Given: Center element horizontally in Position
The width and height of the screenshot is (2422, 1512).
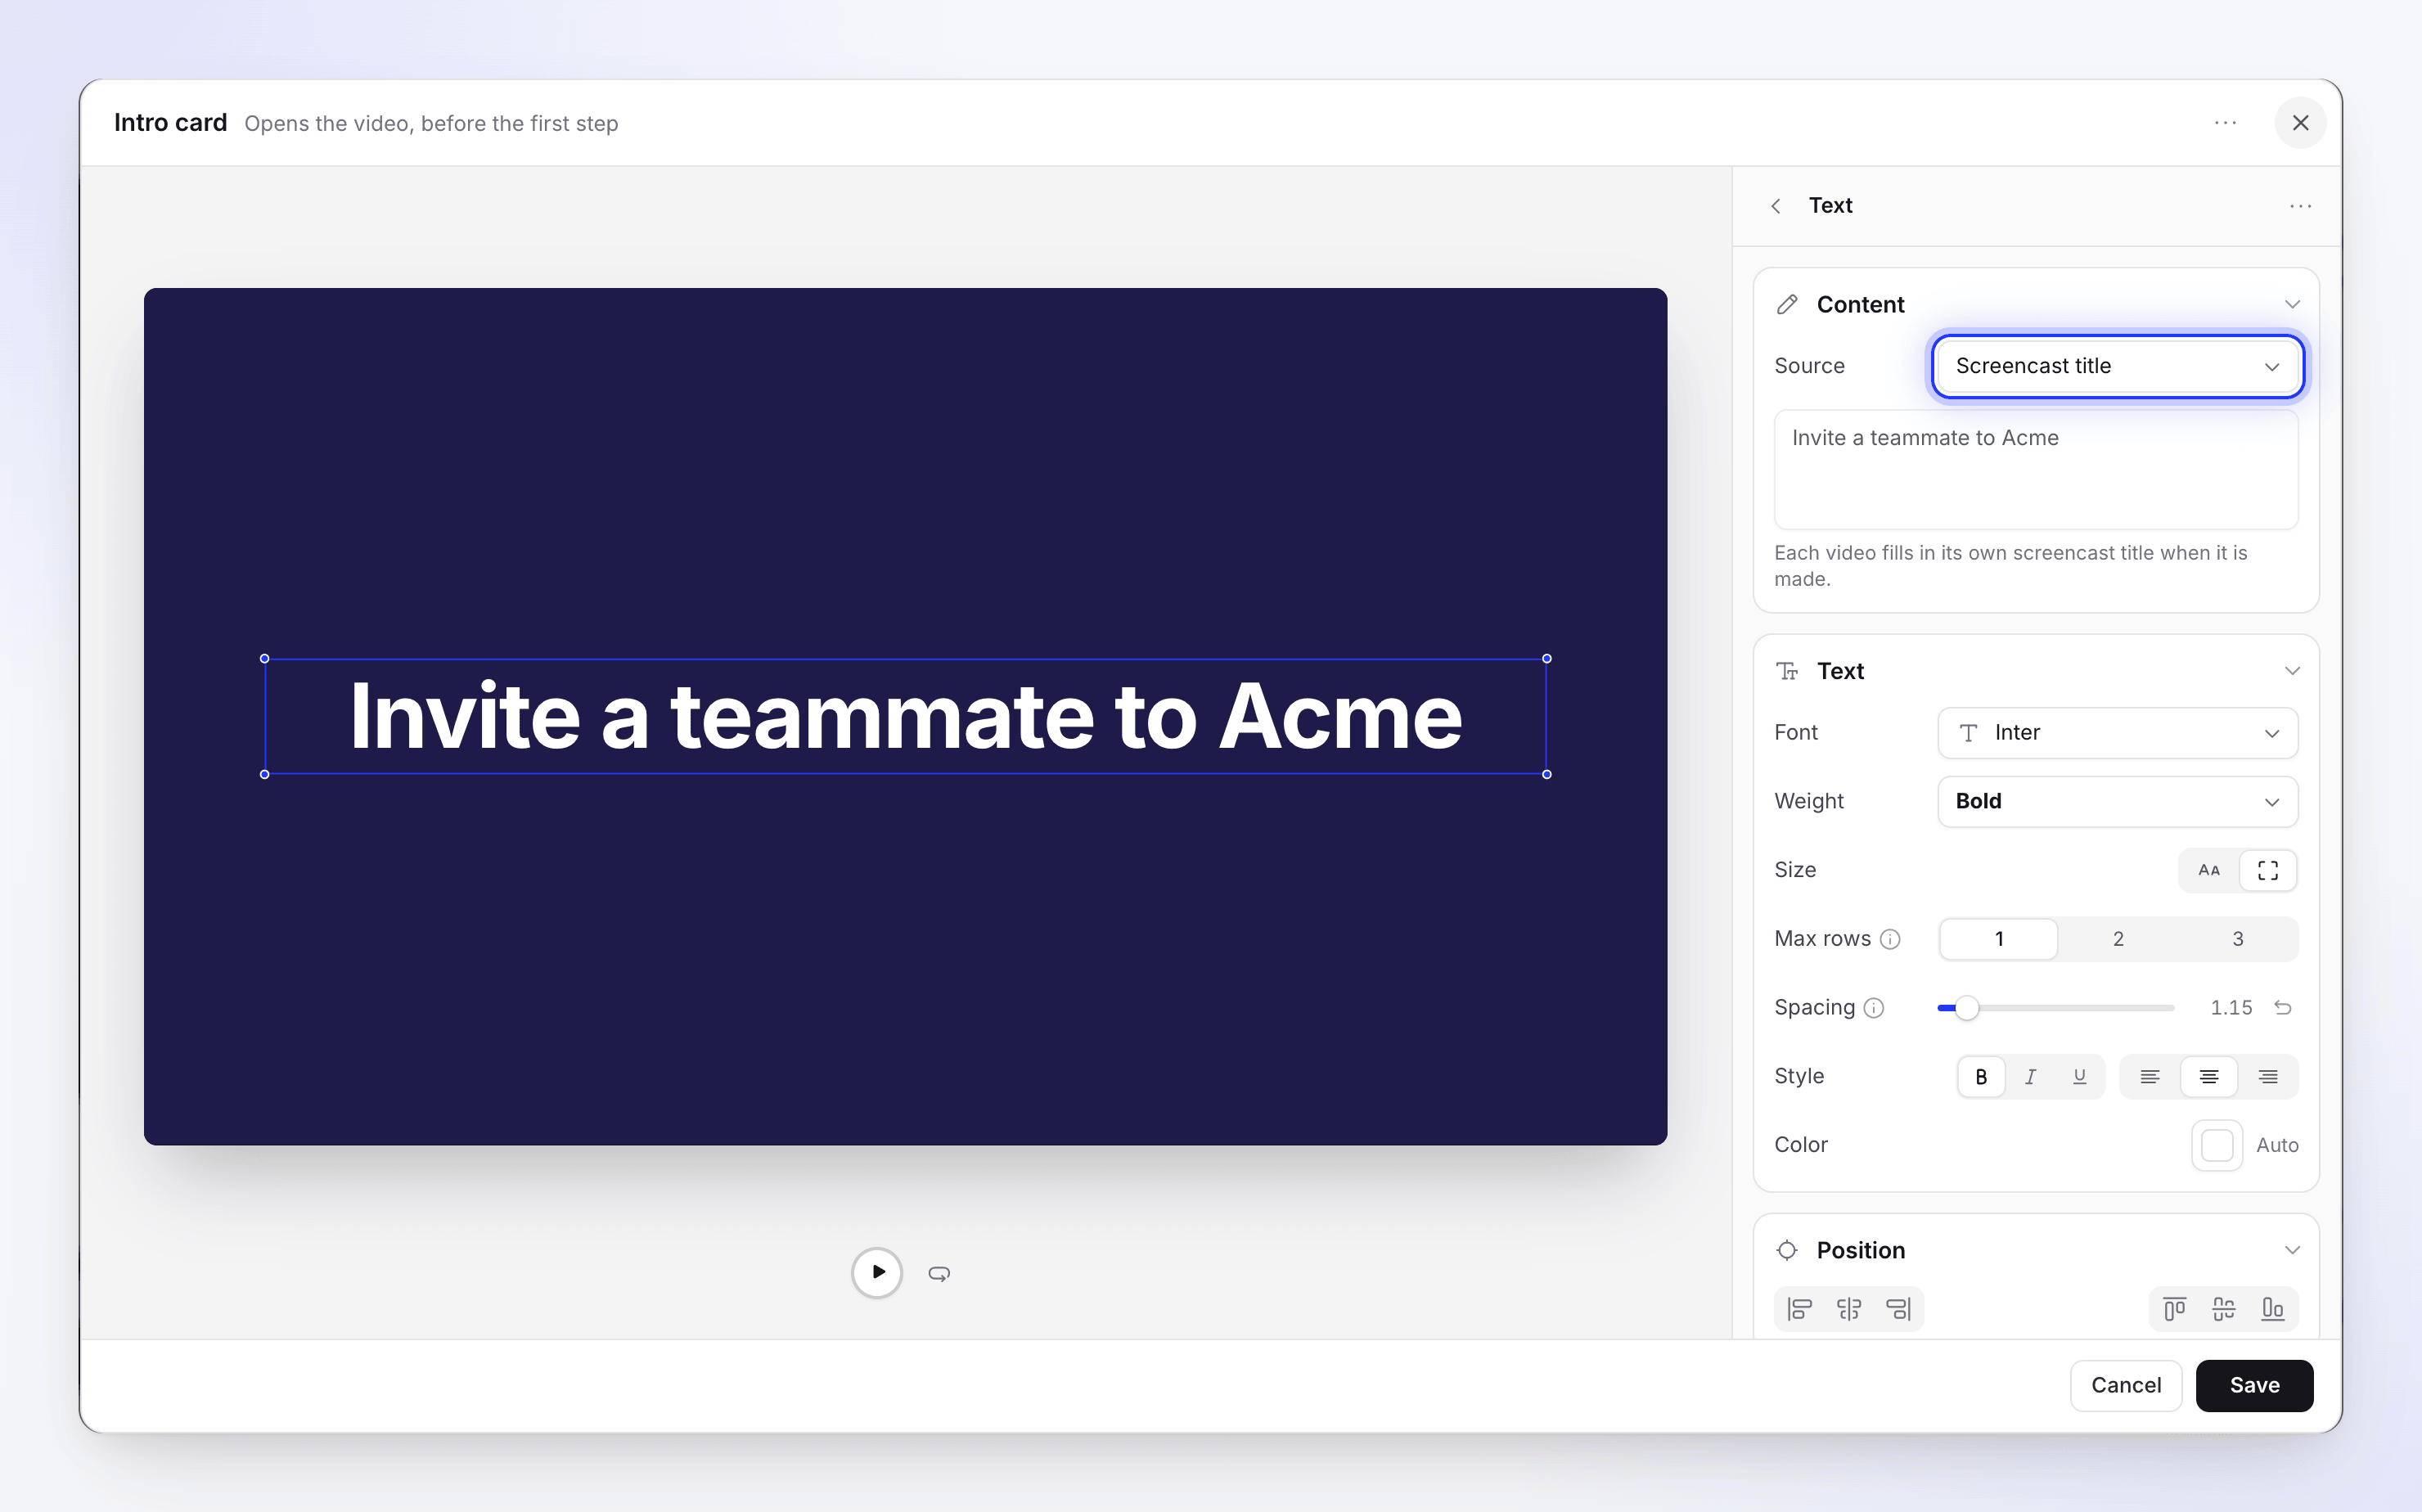Looking at the screenshot, I should 1849,1309.
